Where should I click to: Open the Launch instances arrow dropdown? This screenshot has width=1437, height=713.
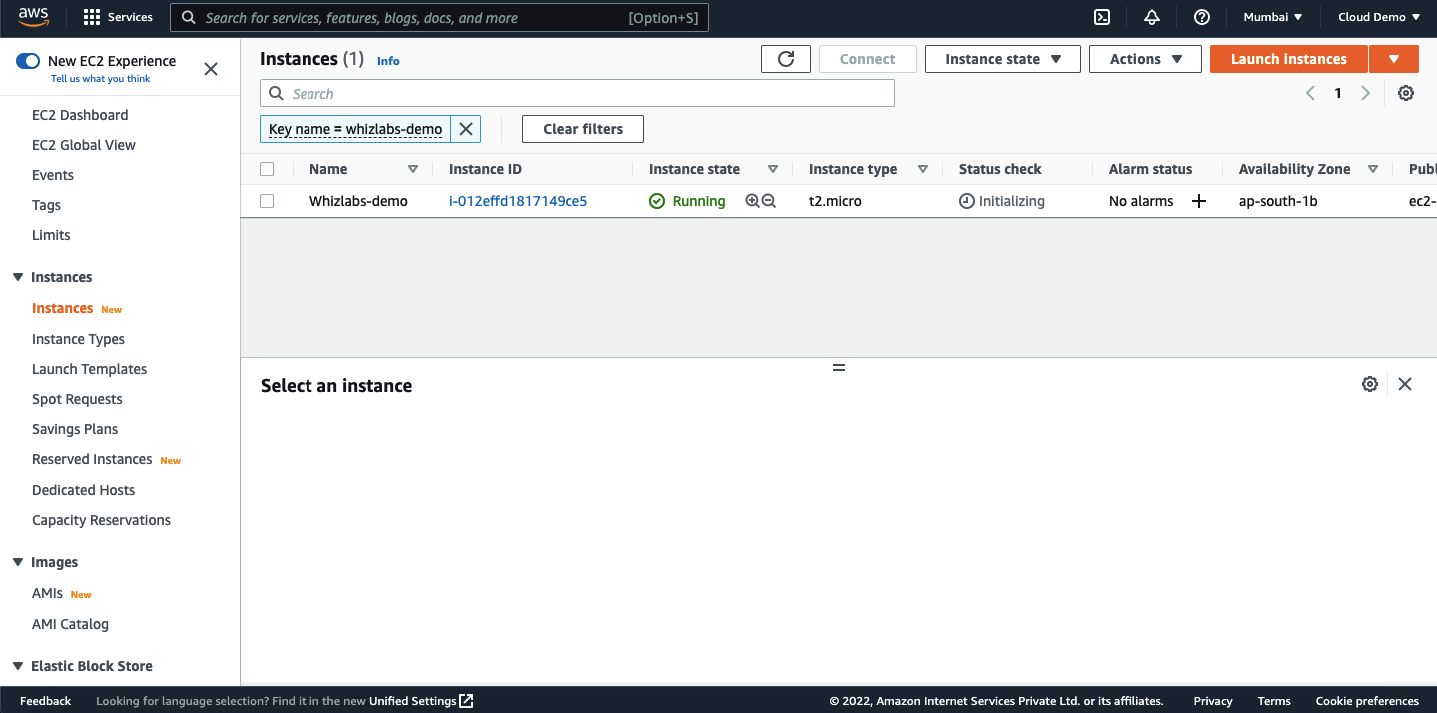(x=1394, y=59)
